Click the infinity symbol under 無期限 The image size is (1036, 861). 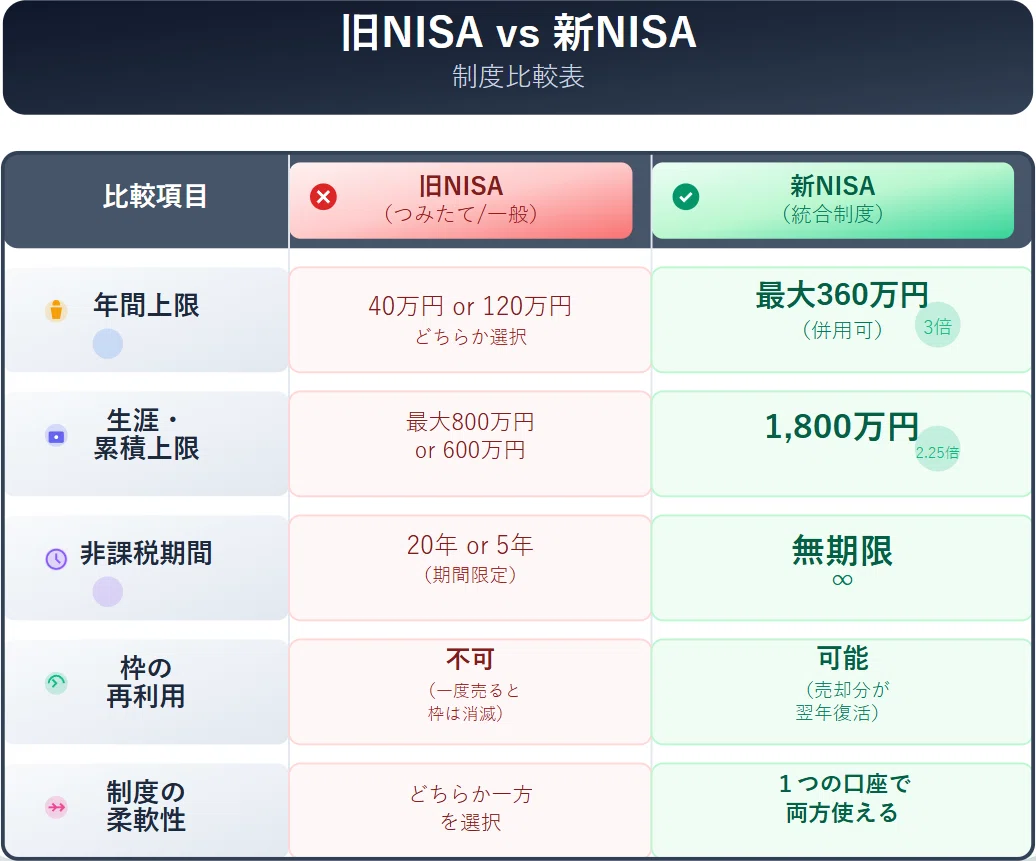tap(842, 580)
